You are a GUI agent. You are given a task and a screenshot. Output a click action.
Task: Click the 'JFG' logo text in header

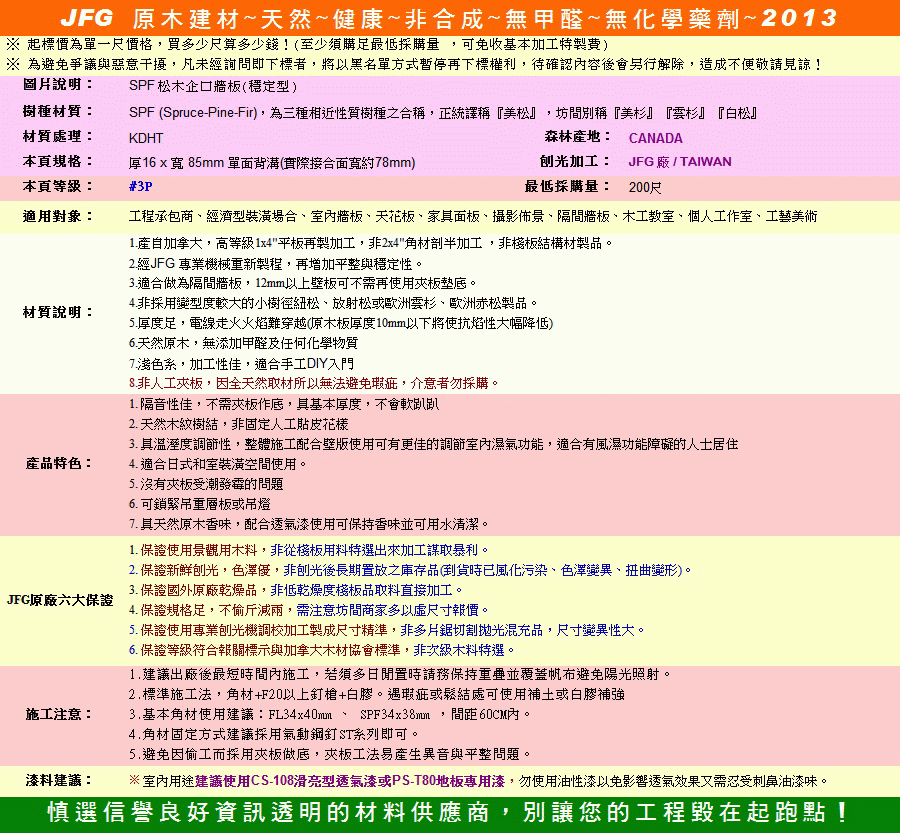(87, 18)
